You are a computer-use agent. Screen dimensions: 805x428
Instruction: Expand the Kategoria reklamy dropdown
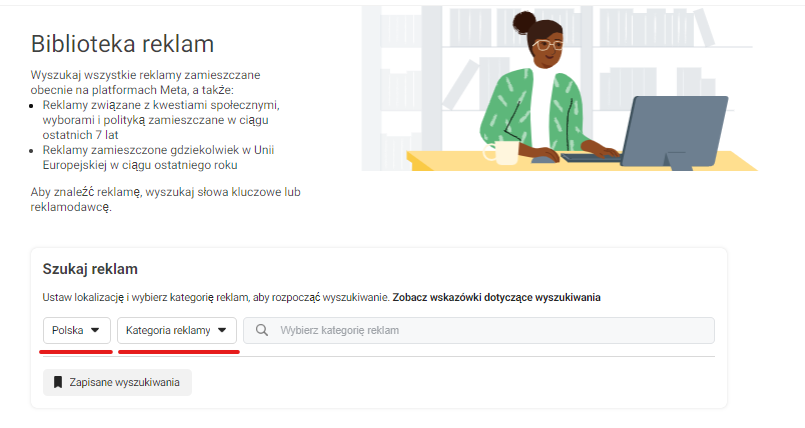click(x=177, y=330)
